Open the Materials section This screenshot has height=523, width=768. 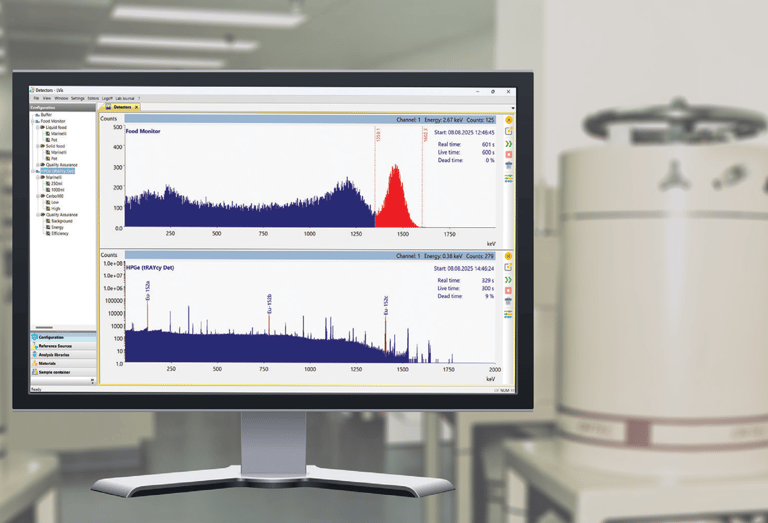tap(63, 363)
